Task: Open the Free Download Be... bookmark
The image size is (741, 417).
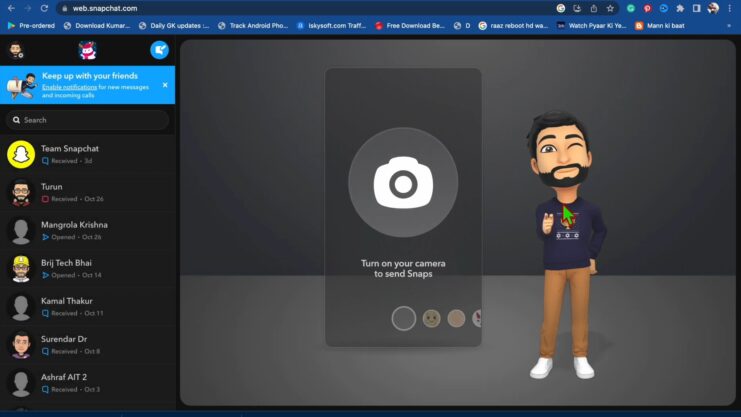Action: 410,26
